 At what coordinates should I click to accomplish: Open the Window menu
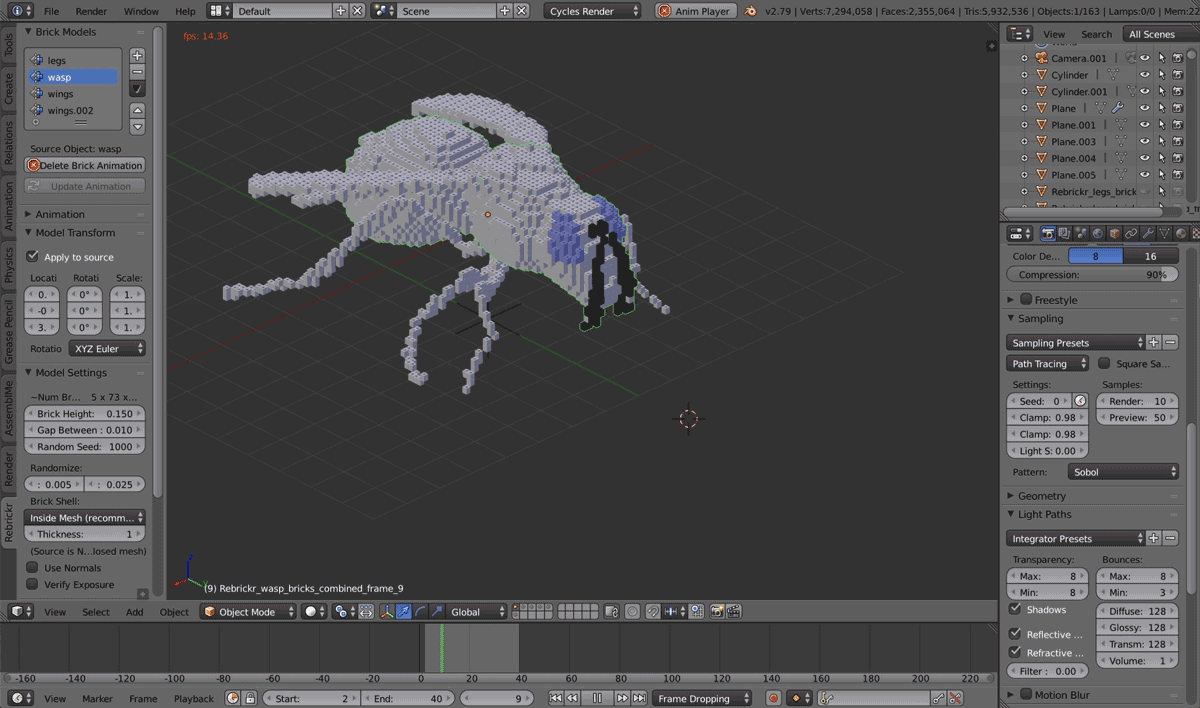141,11
